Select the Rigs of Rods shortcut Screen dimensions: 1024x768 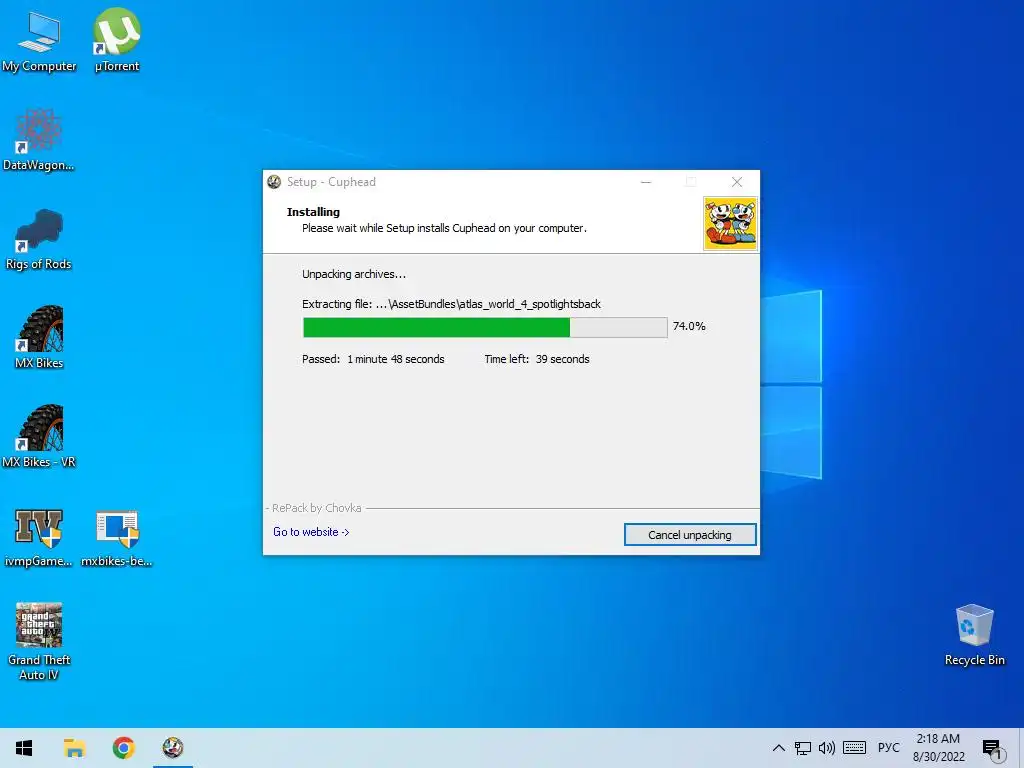[39, 239]
